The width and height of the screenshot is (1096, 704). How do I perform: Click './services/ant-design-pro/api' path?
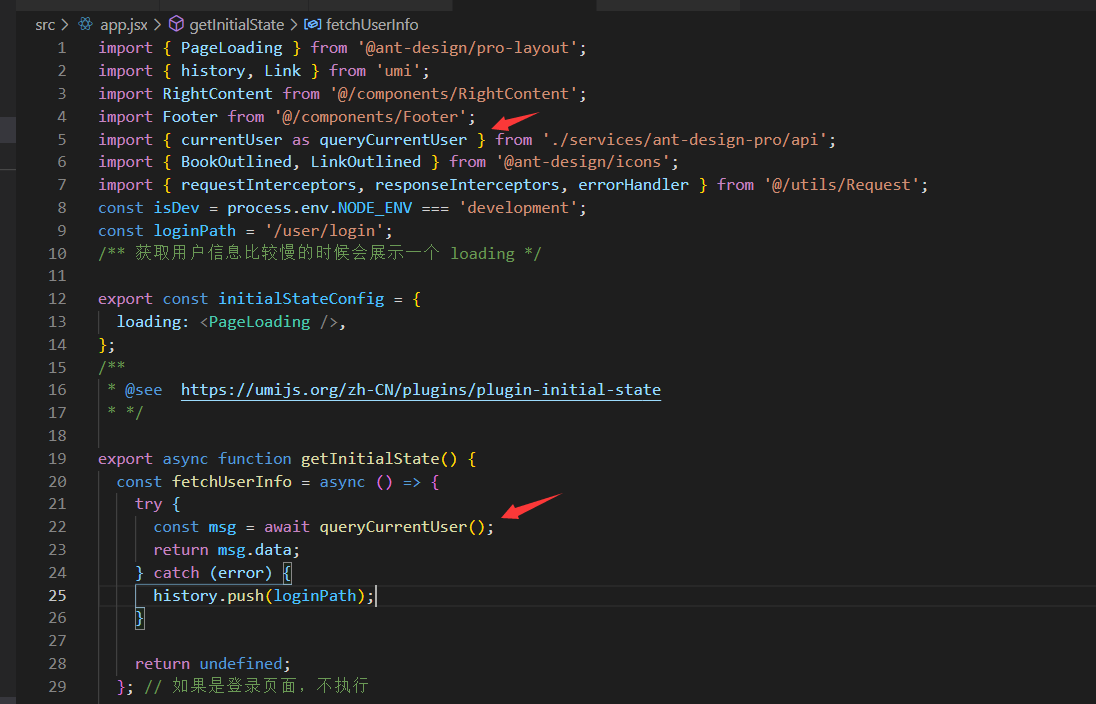click(685, 139)
